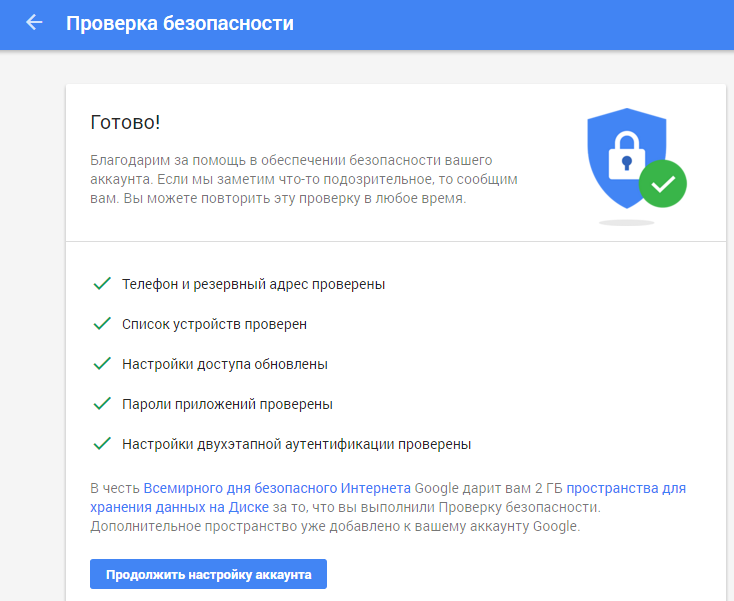Click the "Проверка безопасности" header title
Viewport: 734px width, 601px height.
(x=180, y=23)
